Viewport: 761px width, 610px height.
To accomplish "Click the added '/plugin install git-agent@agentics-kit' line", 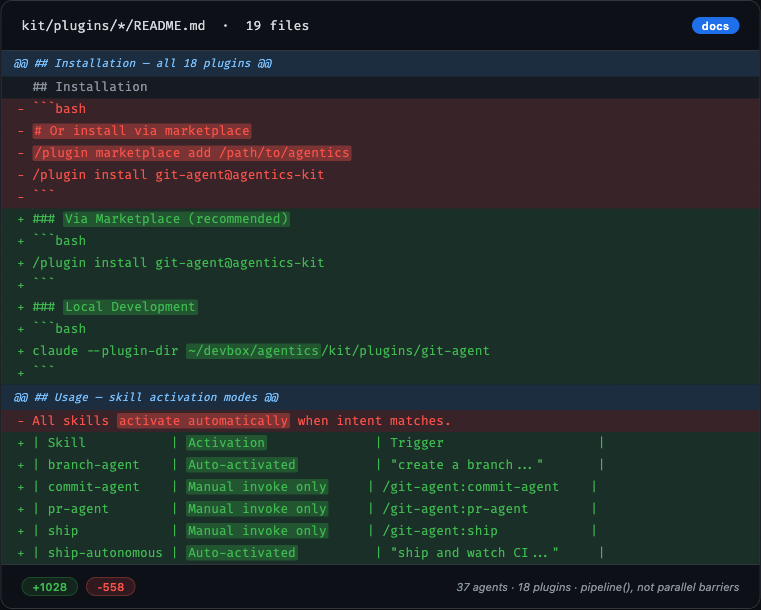I will click(178, 263).
